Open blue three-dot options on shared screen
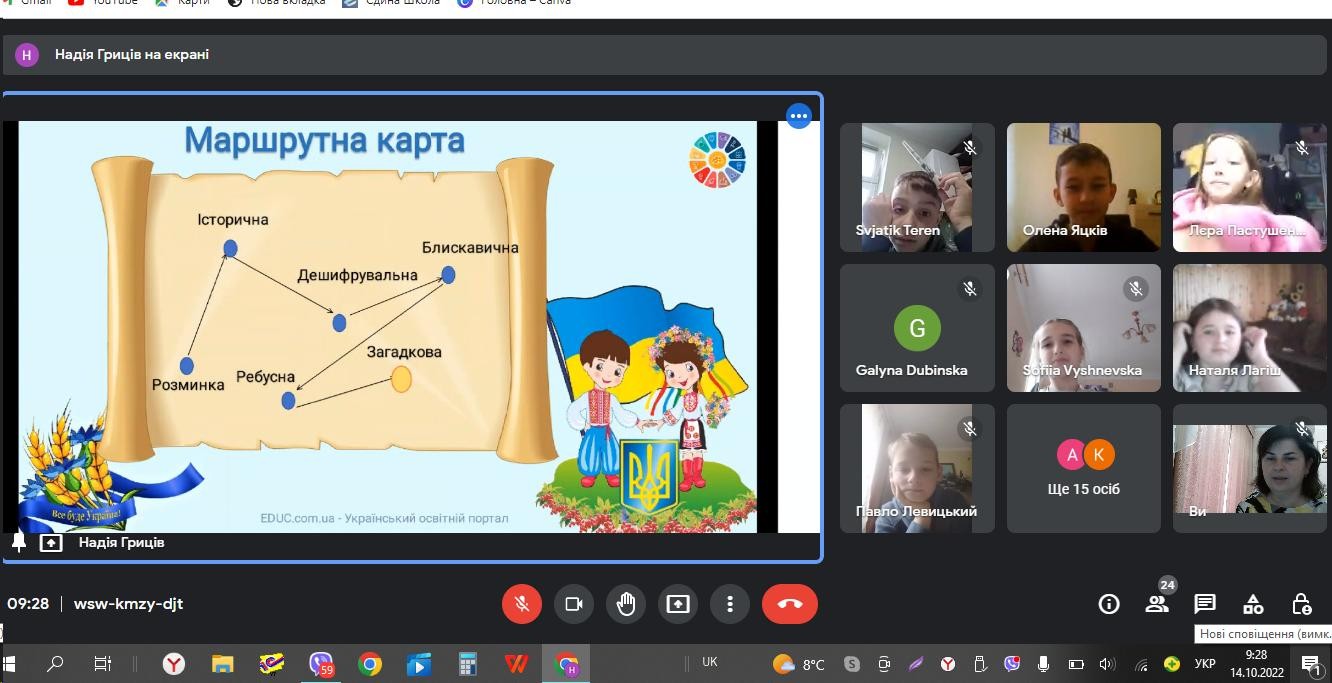This screenshot has width=1332, height=683. click(798, 116)
